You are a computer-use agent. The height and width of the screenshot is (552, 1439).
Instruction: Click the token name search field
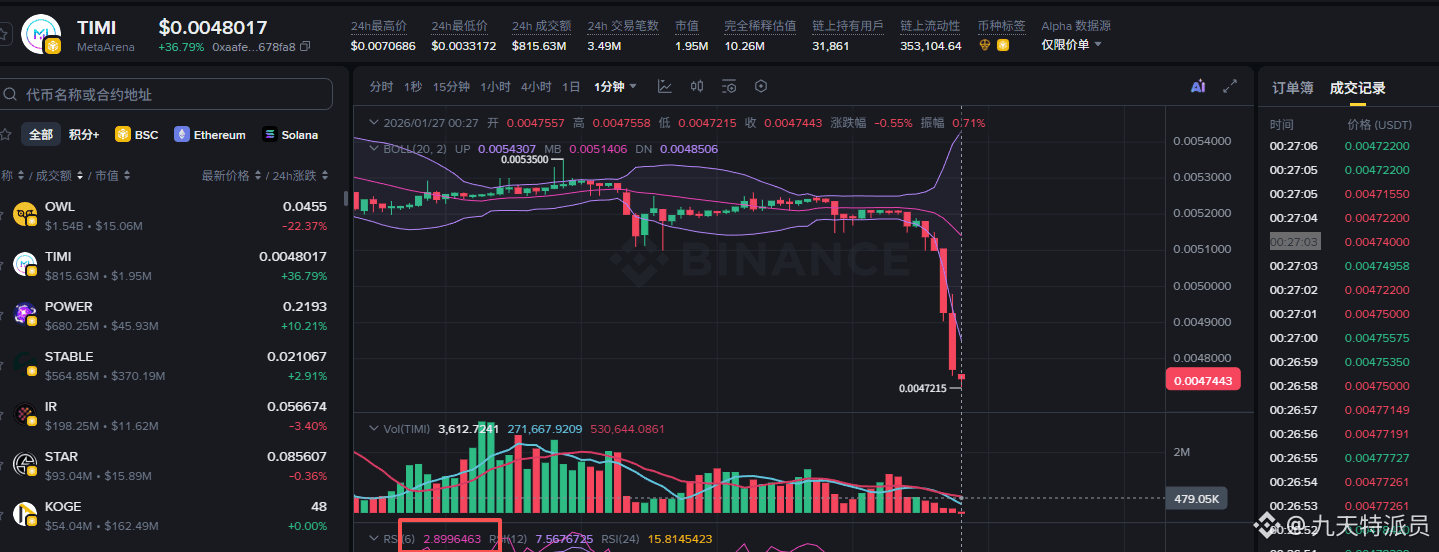(x=168, y=94)
